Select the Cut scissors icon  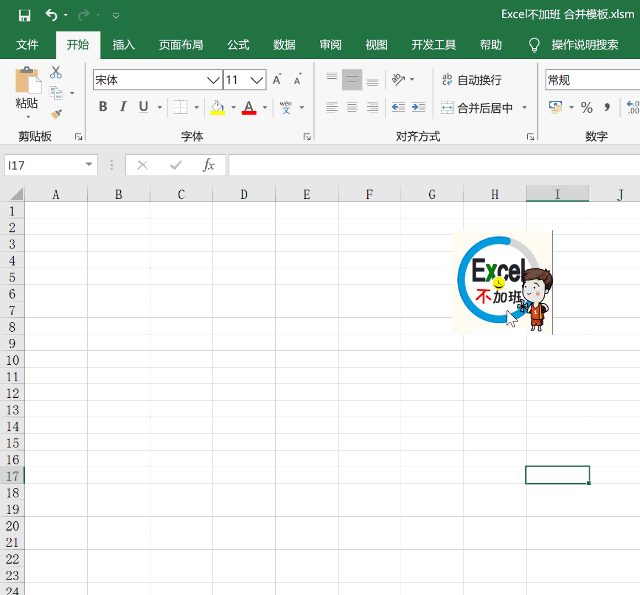[56, 73]
